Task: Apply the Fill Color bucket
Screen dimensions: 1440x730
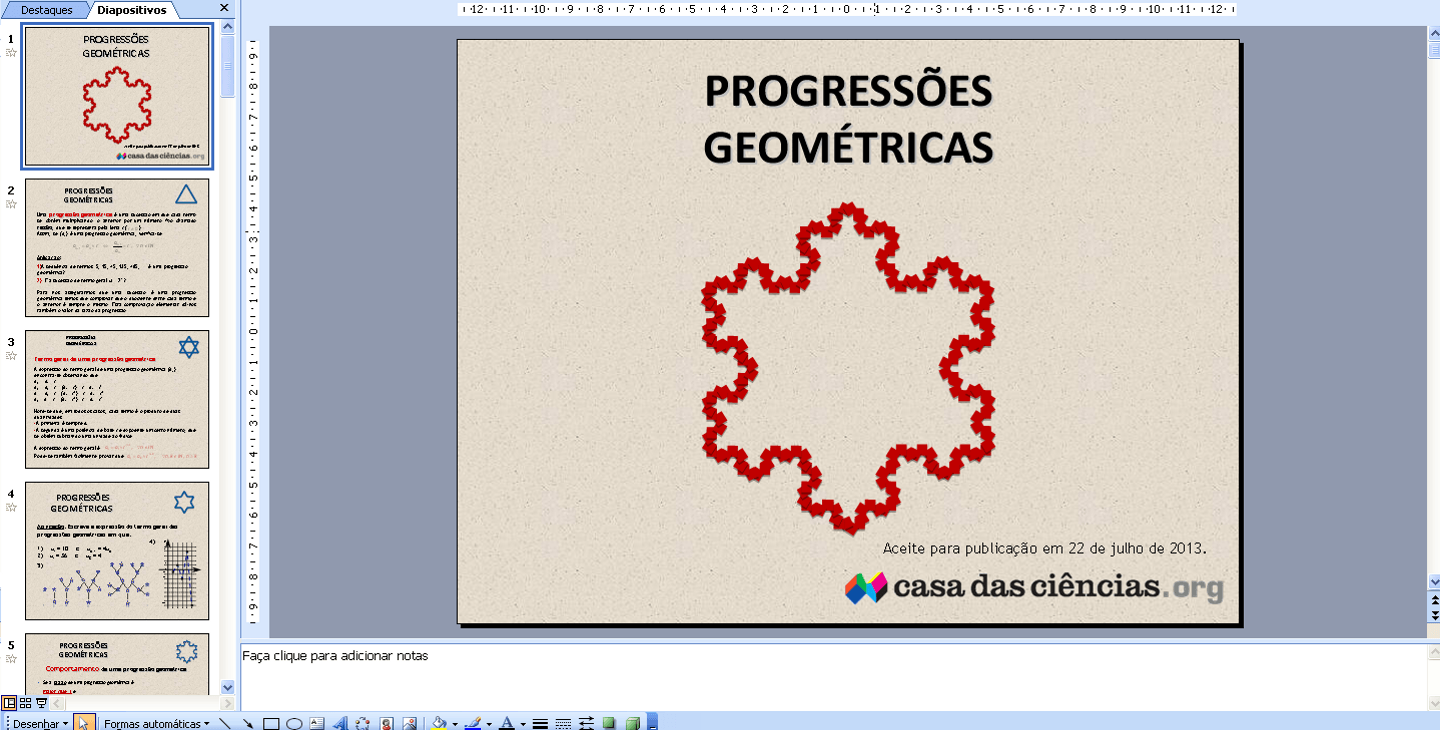Action: tap(438, 723)
